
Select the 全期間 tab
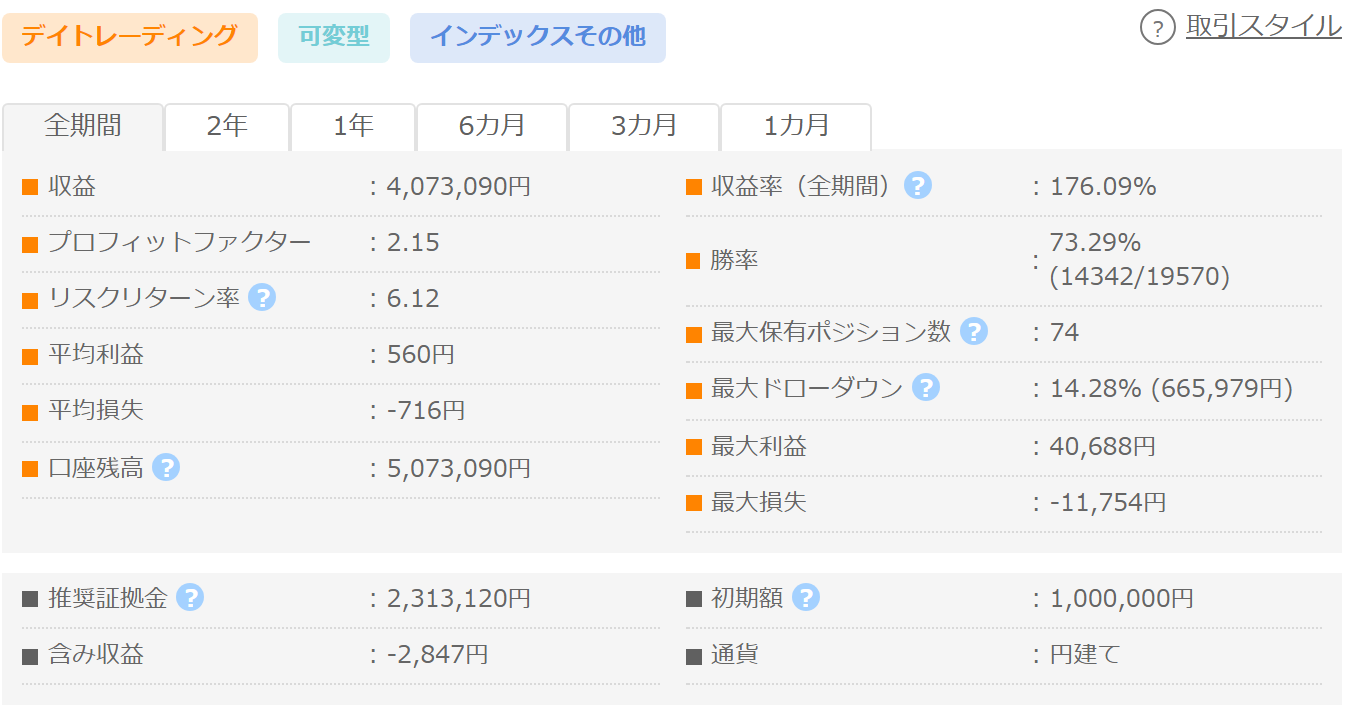click(x=83, y=126)
